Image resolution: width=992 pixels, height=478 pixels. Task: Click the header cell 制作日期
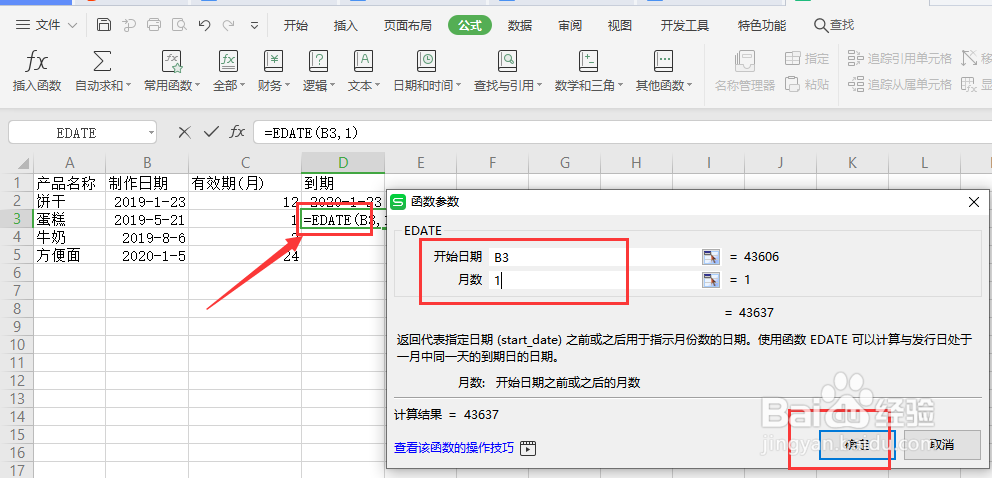click(x=147, y=183)
